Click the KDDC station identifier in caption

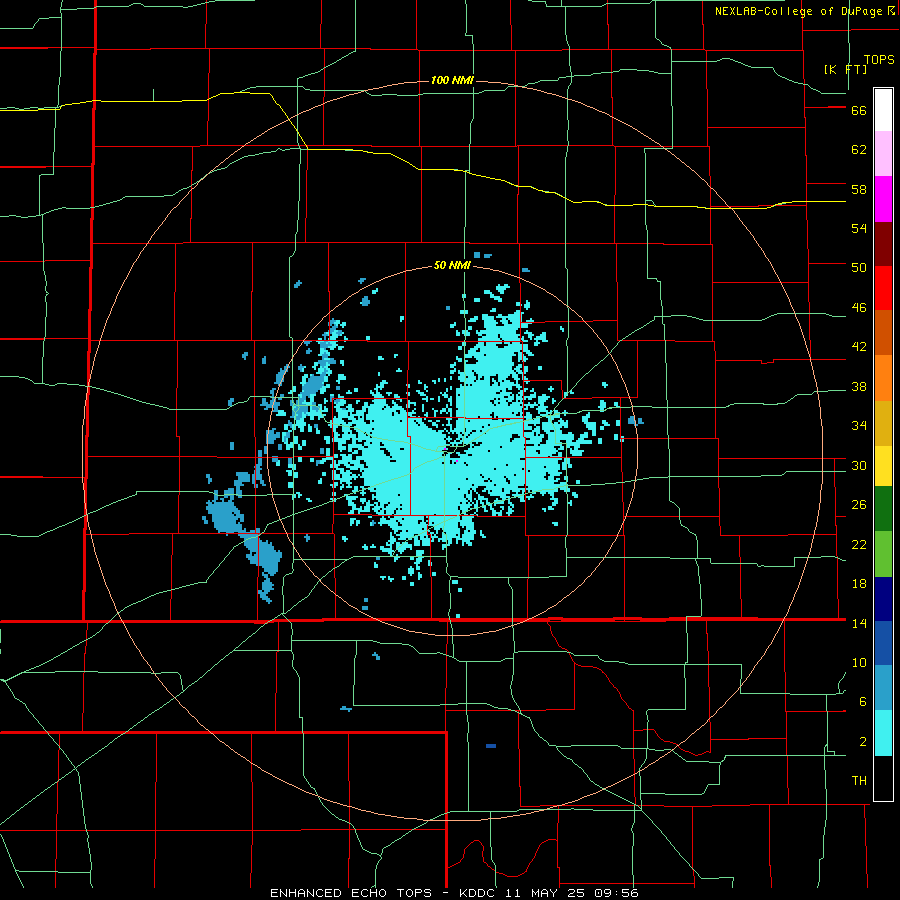(479, 893)
